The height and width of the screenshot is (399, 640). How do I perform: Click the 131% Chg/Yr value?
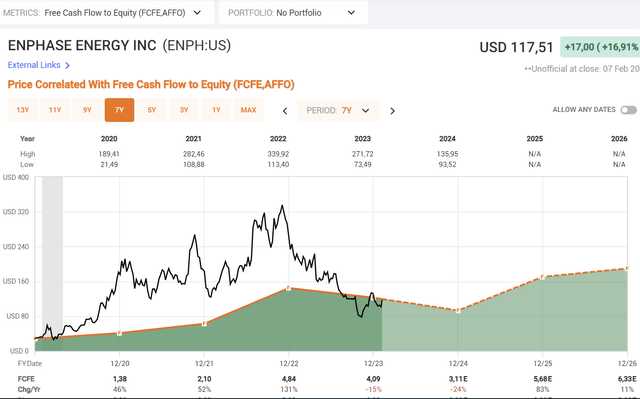pos(289,389)
